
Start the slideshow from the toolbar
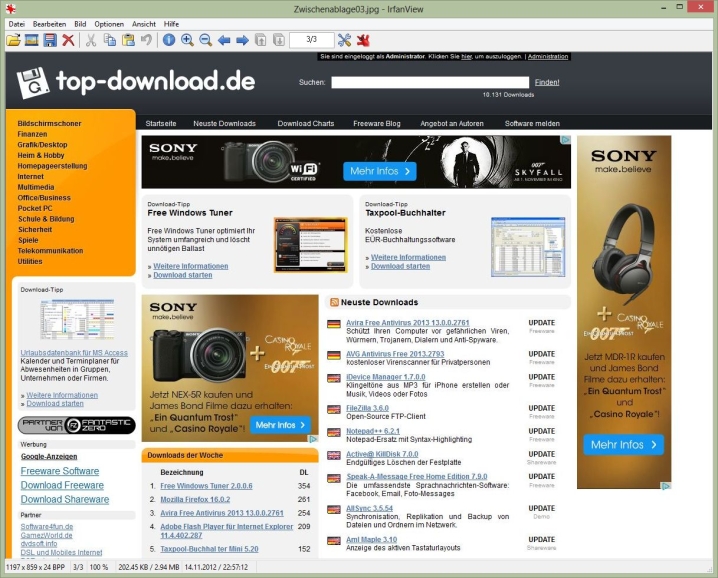pyautogui.click(x=31, y=40)
